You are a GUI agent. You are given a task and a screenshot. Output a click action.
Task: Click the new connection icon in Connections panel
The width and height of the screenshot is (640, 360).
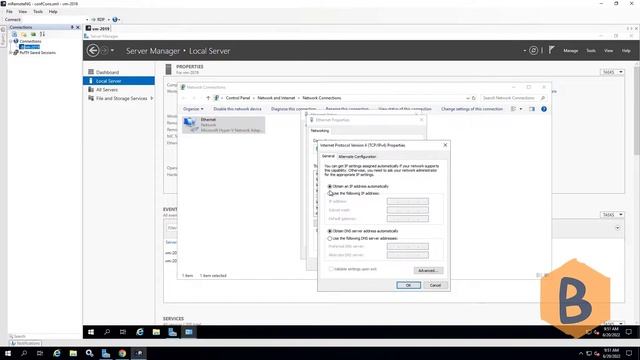point(14,34)
